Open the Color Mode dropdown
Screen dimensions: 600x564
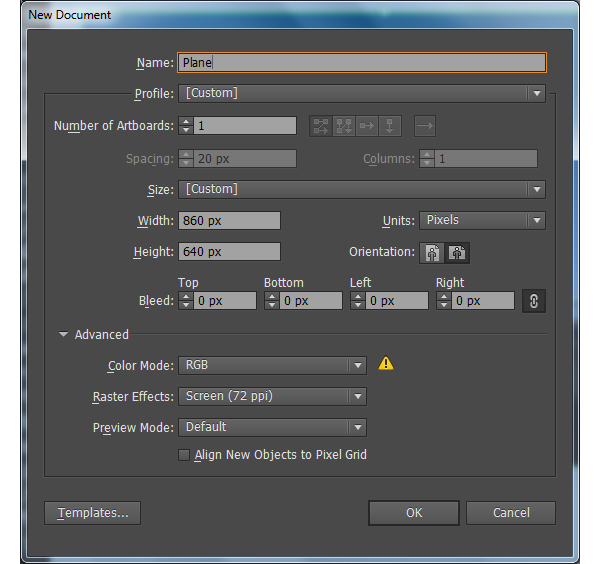[272, 365]
